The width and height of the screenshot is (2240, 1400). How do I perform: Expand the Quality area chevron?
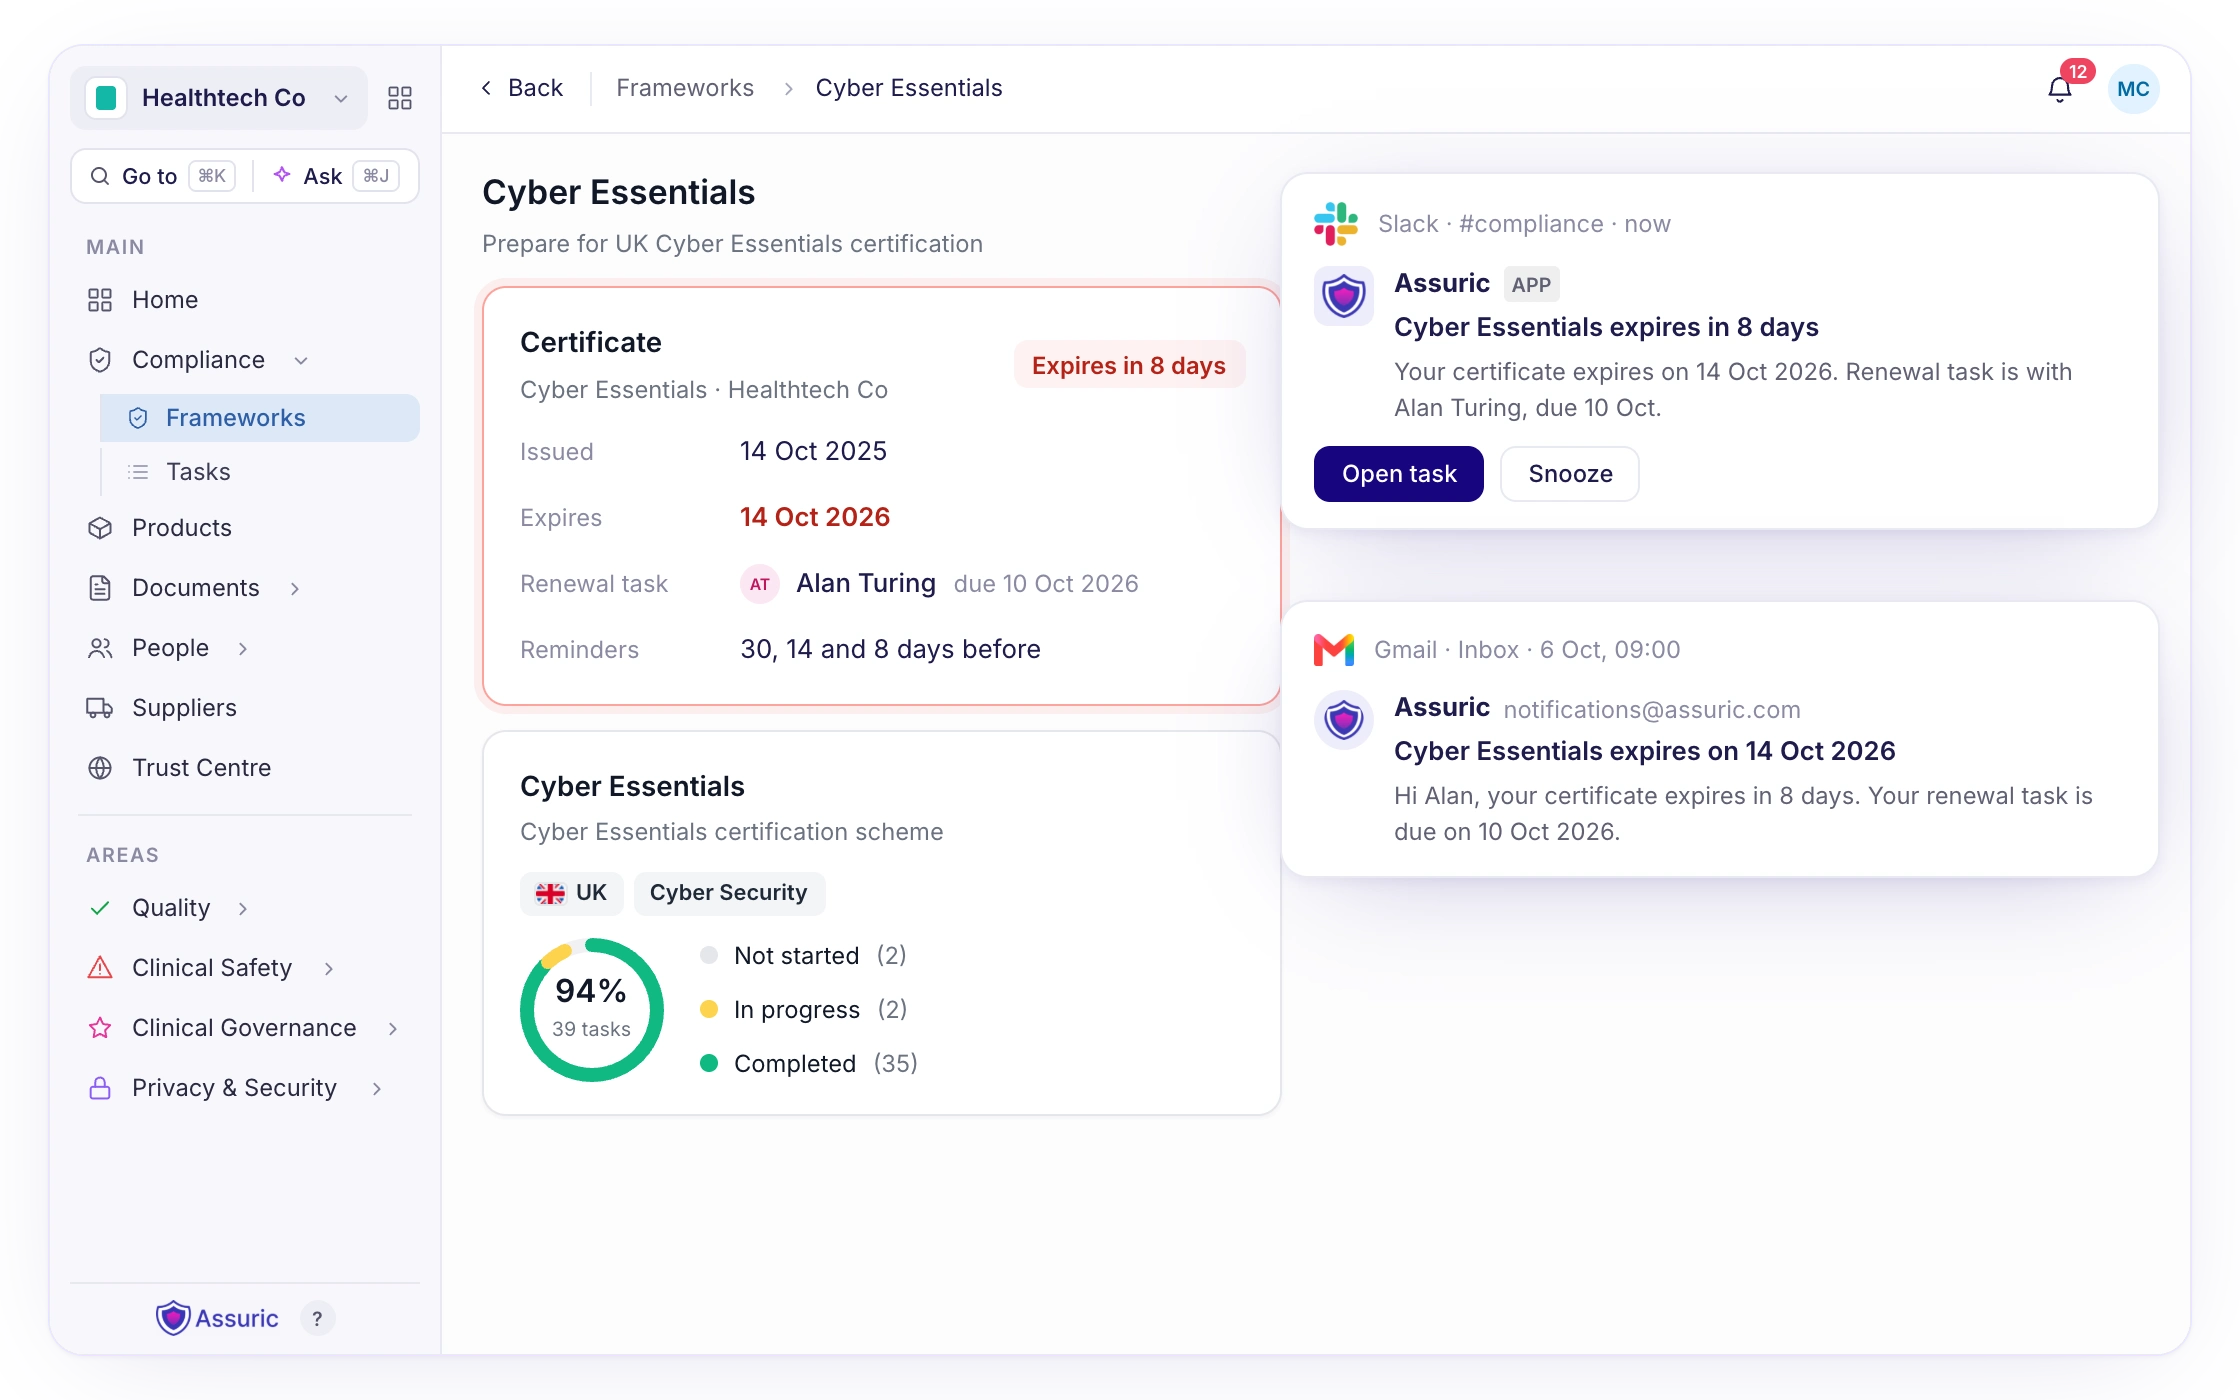pyautogui.click(x=243, y=908)
